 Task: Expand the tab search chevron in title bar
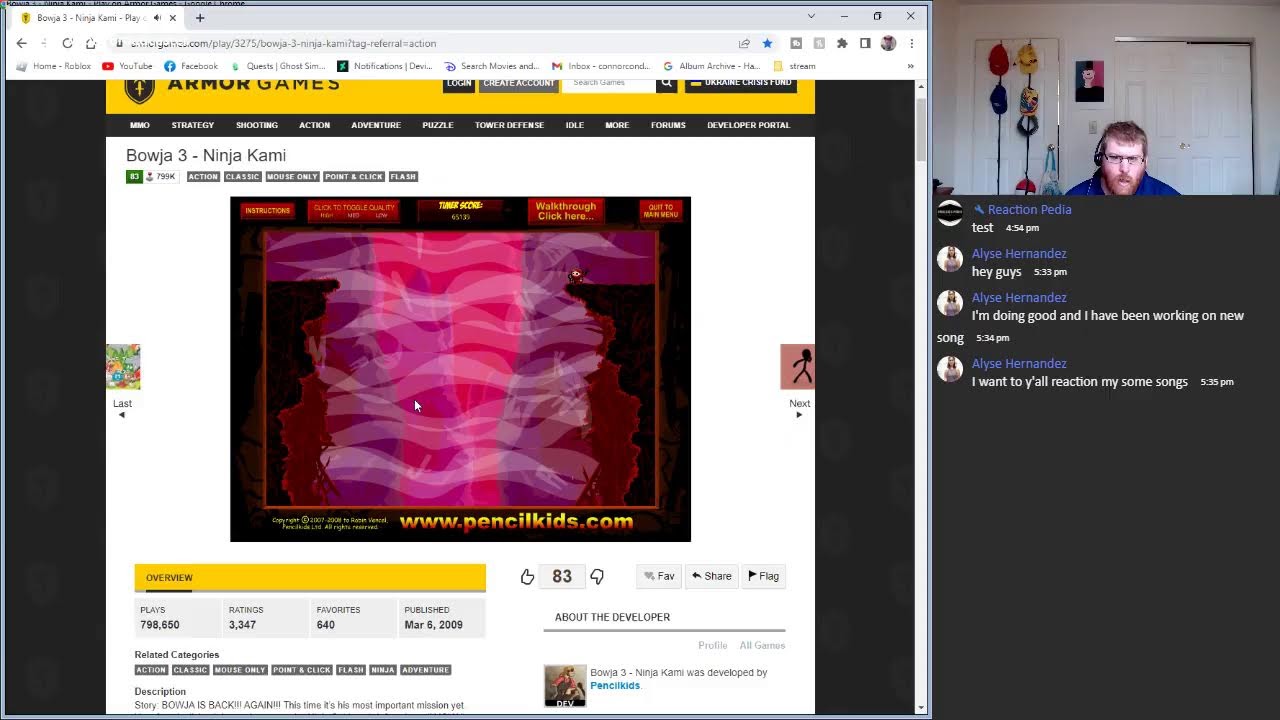[811, 16]
